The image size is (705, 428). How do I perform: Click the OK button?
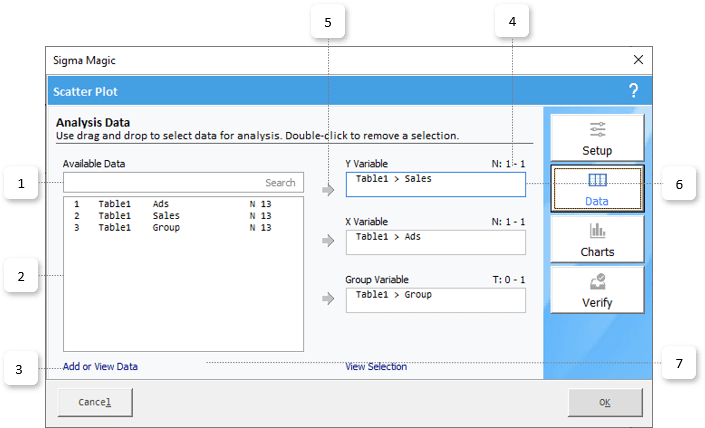[605, 402]
